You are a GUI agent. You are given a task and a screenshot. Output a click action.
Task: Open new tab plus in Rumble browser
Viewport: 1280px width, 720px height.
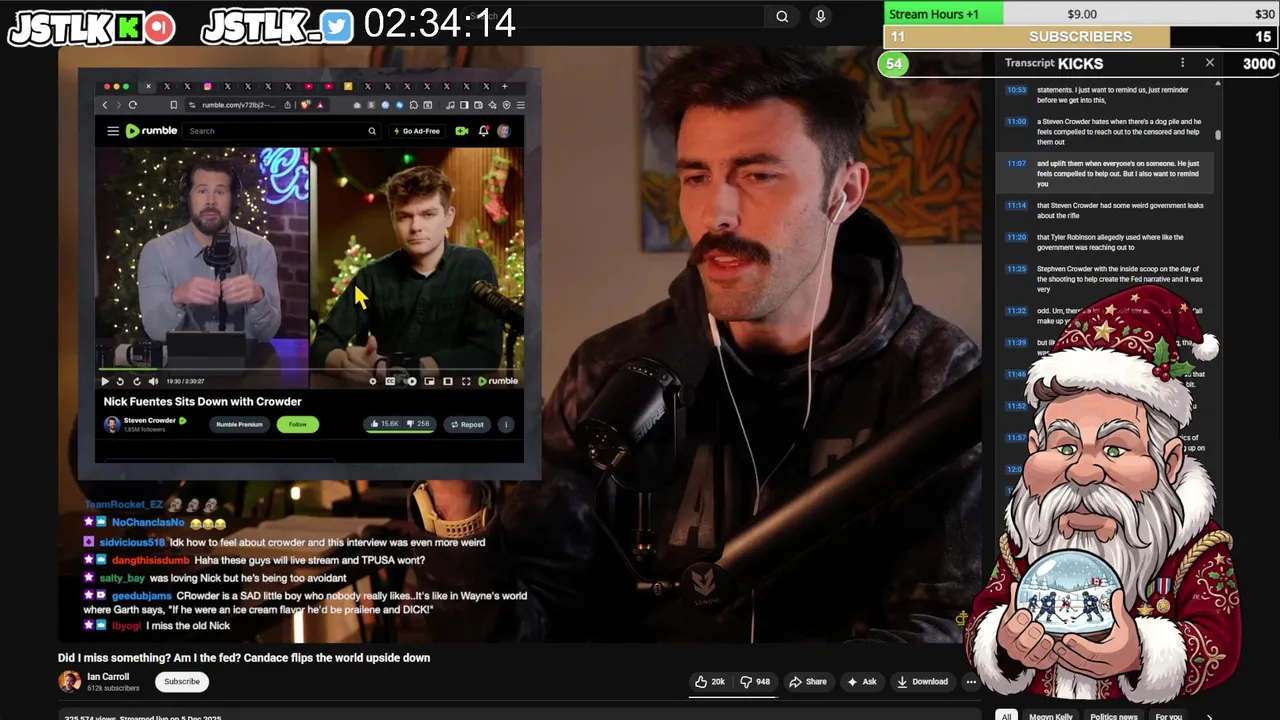click(505, 86)
